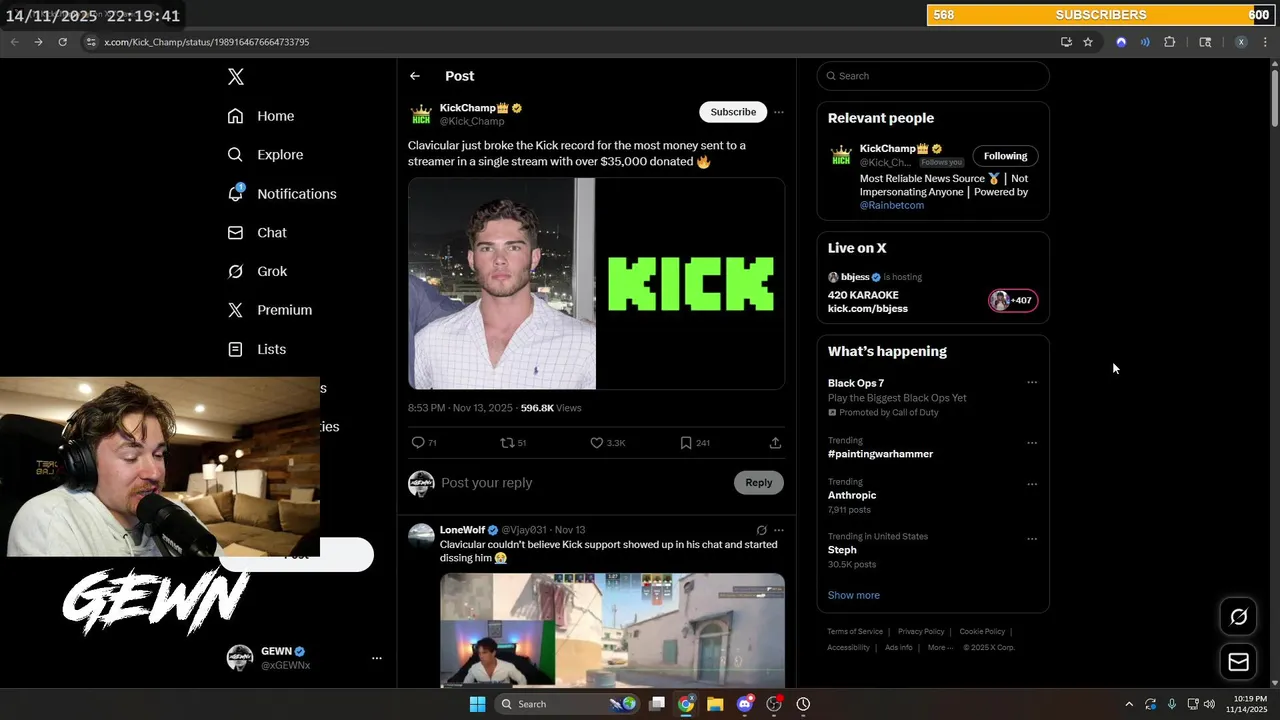Go to Explore in the sidebar
This screenshot has width=1280, height=720.
click(265, 155)
